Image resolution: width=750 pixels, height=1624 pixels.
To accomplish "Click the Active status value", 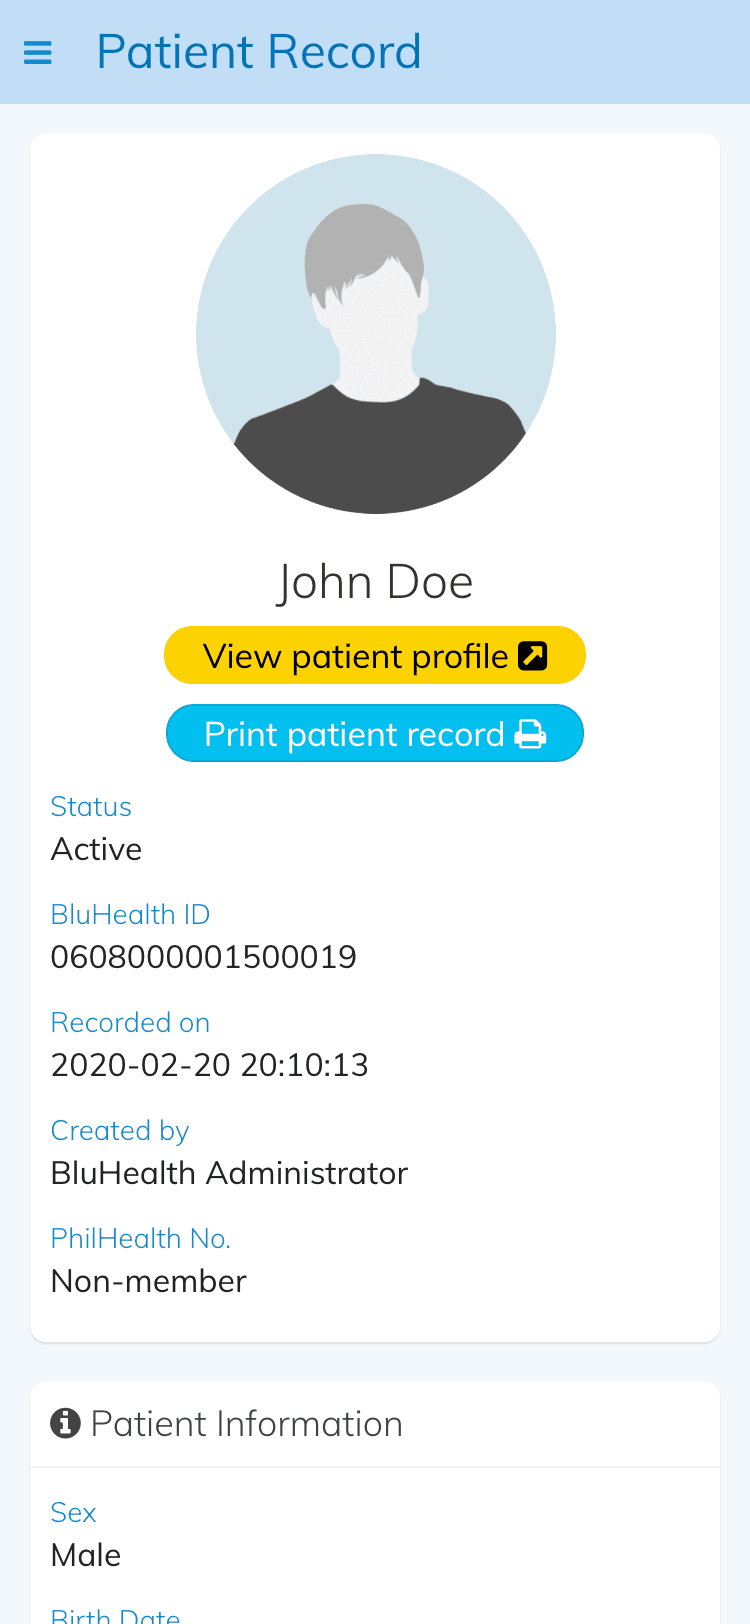I will tap(96, 849).
